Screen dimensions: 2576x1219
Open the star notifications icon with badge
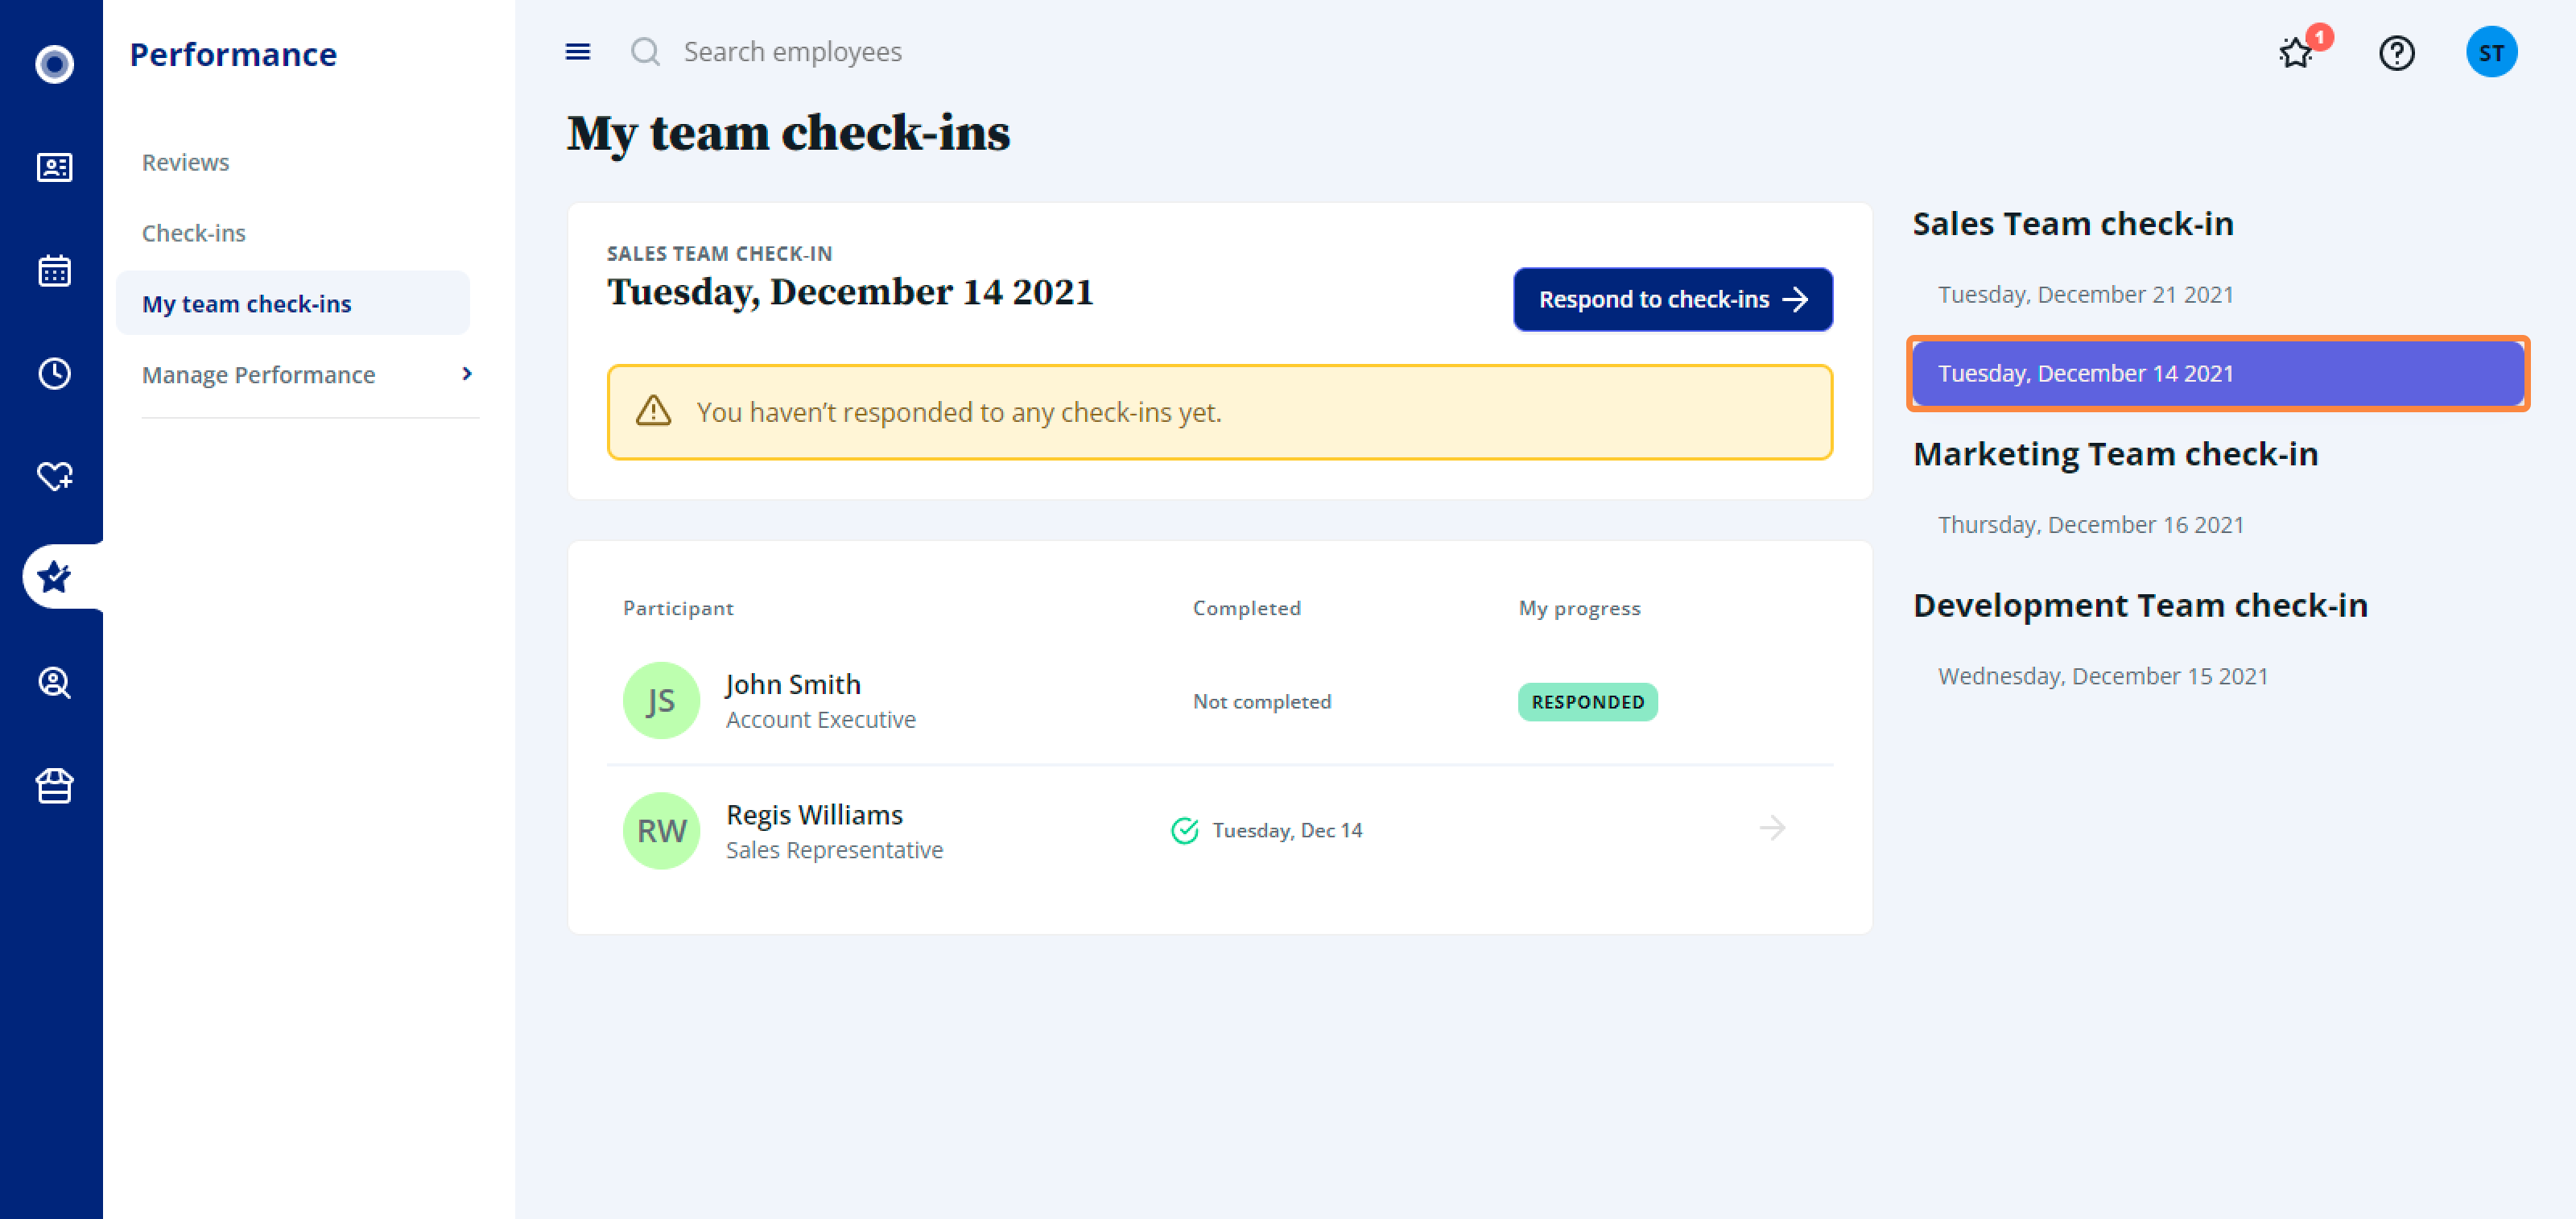point(2297,52)
